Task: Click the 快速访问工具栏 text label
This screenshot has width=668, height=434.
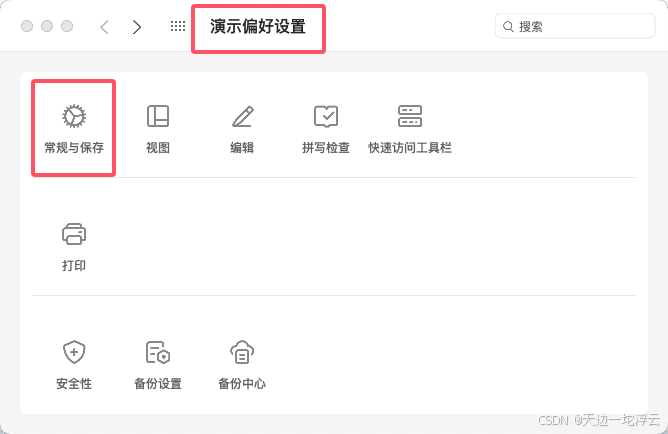Action: click(410, 147)
